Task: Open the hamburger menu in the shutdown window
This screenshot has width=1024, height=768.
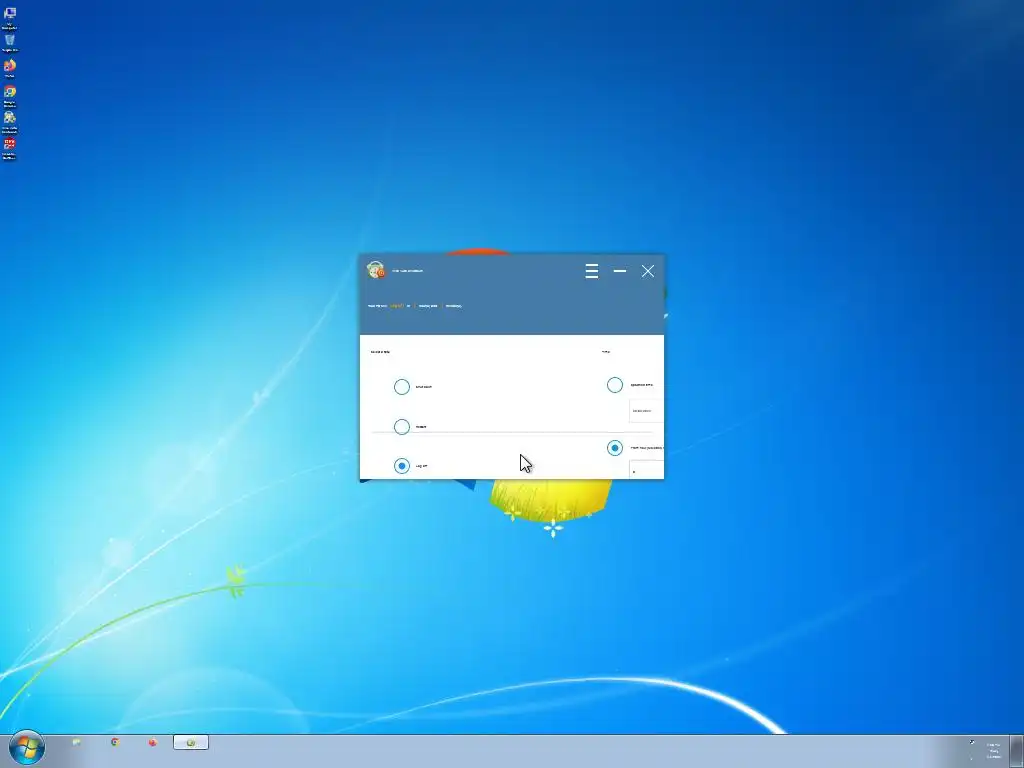Action: [x=592, y=271]
